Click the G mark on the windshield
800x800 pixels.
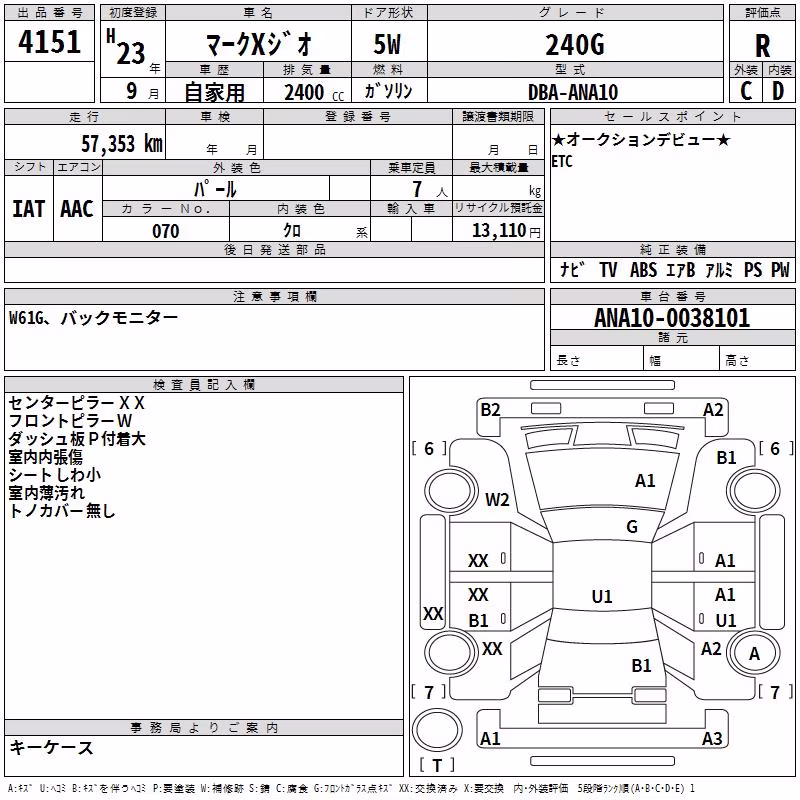pyautogui.click(x=632, y=527)
